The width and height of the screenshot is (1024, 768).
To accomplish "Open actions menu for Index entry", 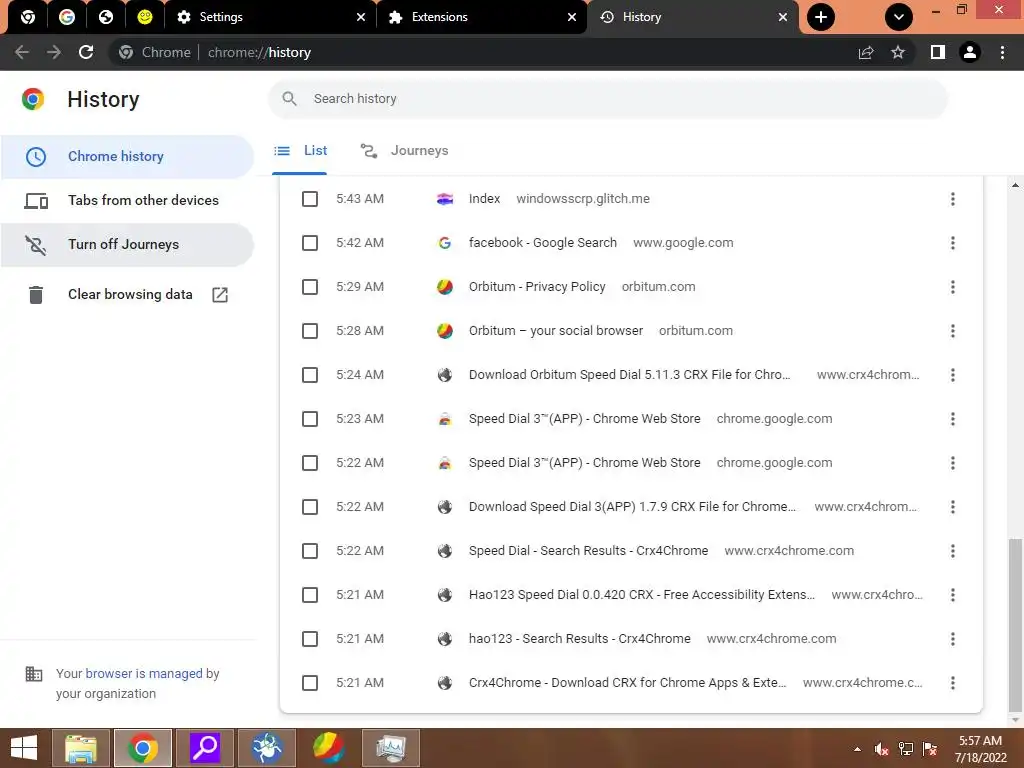I will tap(953, 199).
